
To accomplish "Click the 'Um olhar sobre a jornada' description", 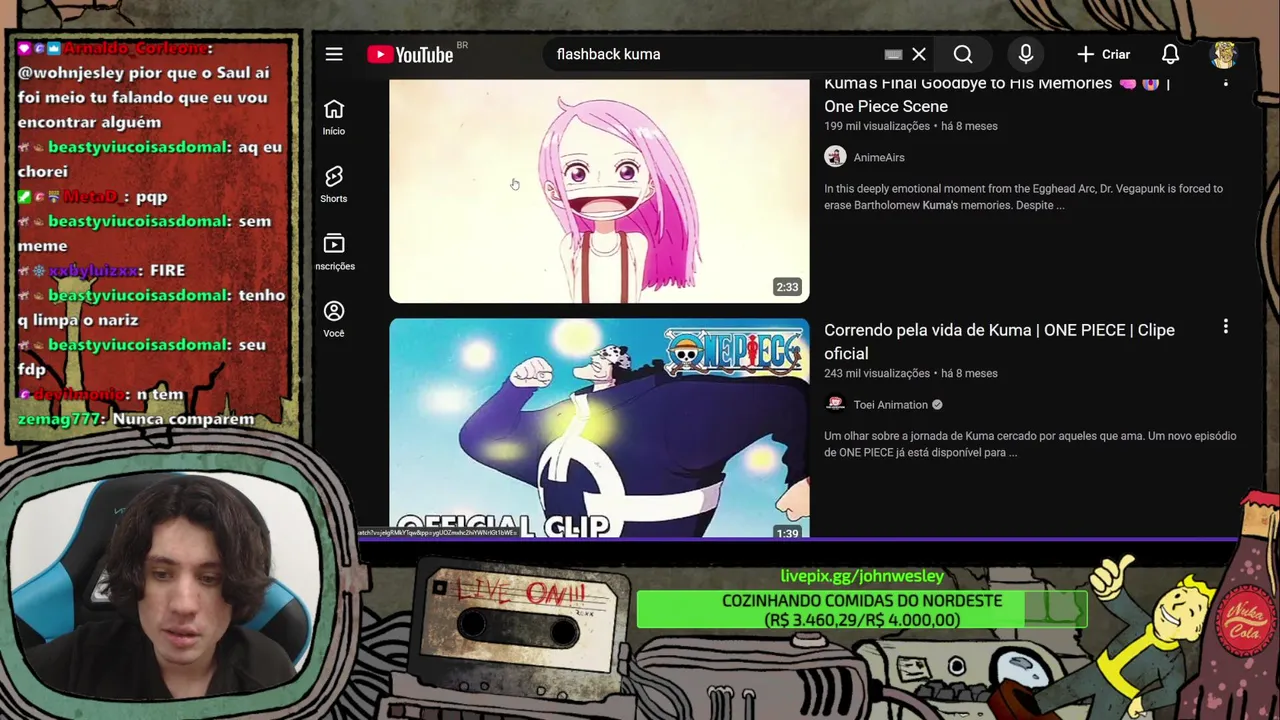I will point(1030,444).
